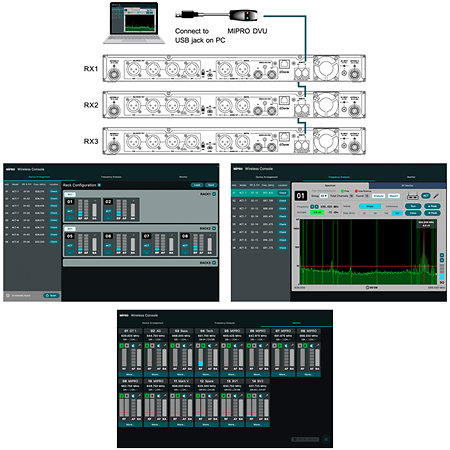Click Analyze button in Spectrum panel

pyautogui.click(x=379, y=196)
